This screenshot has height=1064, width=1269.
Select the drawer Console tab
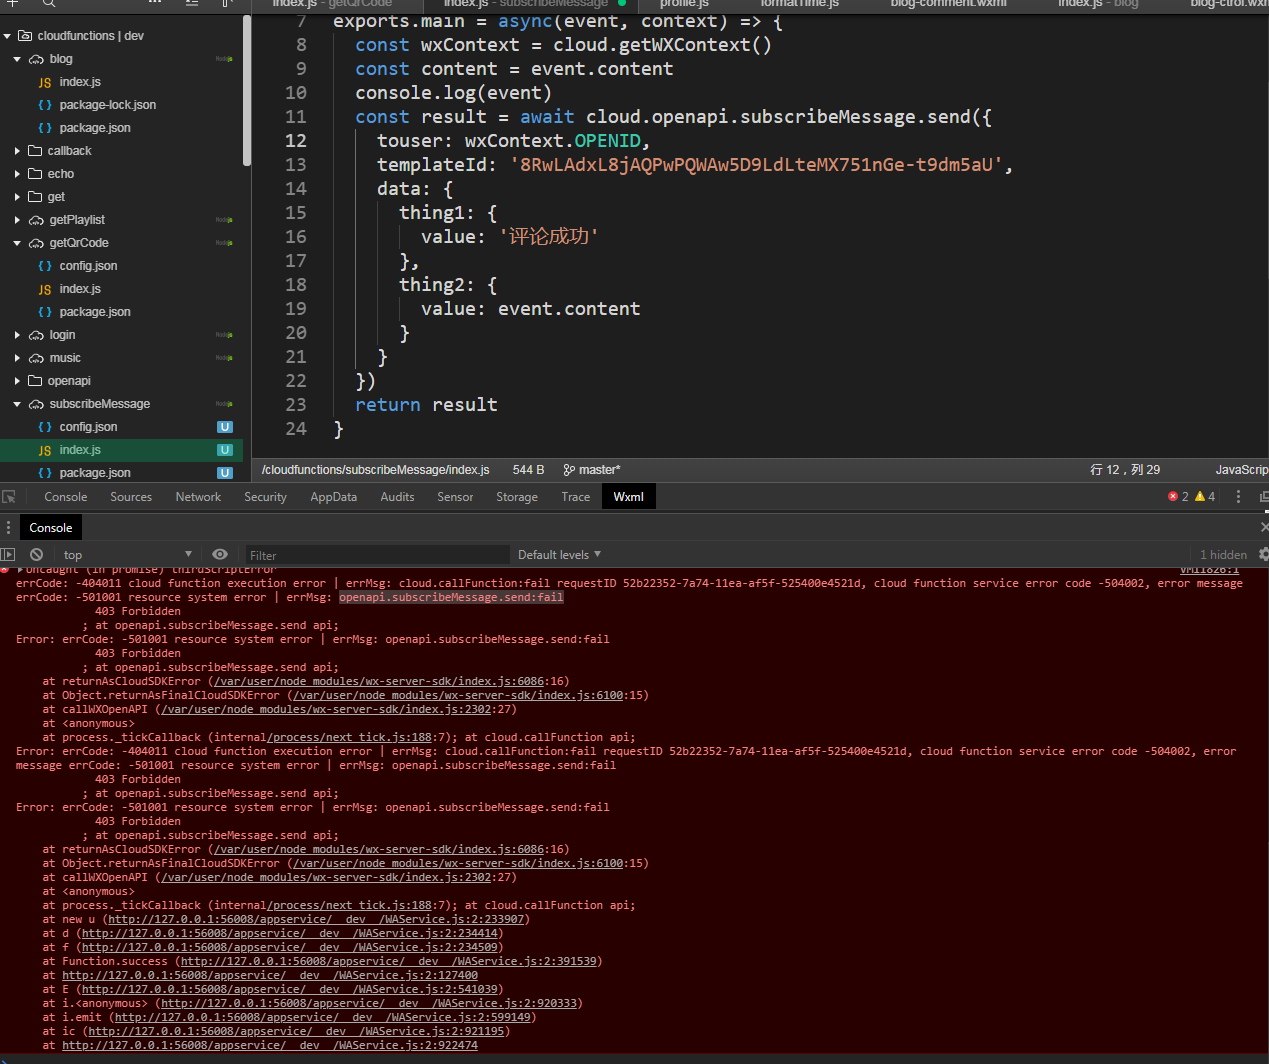point(51,527)
